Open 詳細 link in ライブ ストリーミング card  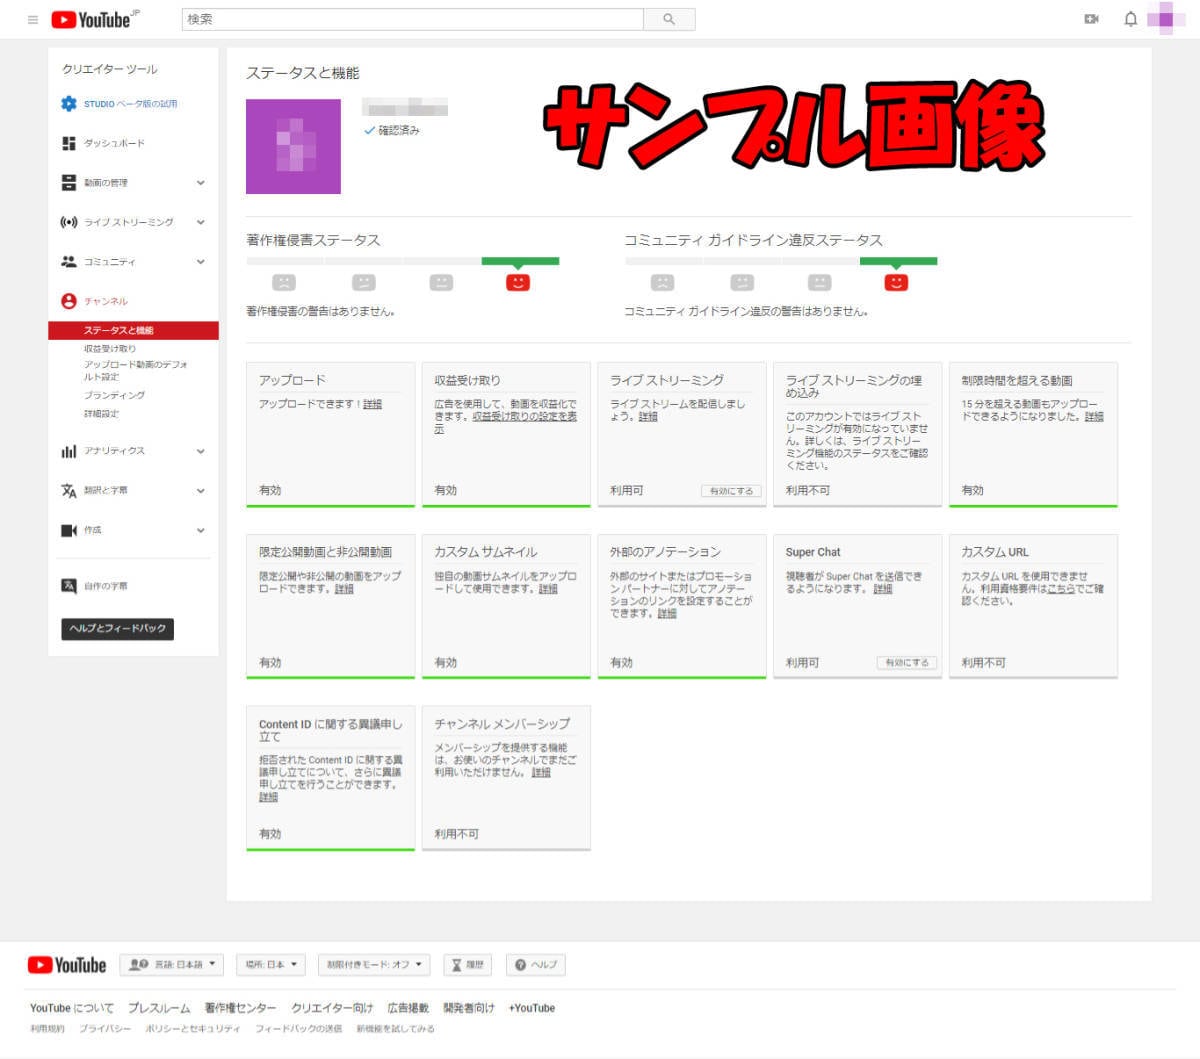[648, 417]
